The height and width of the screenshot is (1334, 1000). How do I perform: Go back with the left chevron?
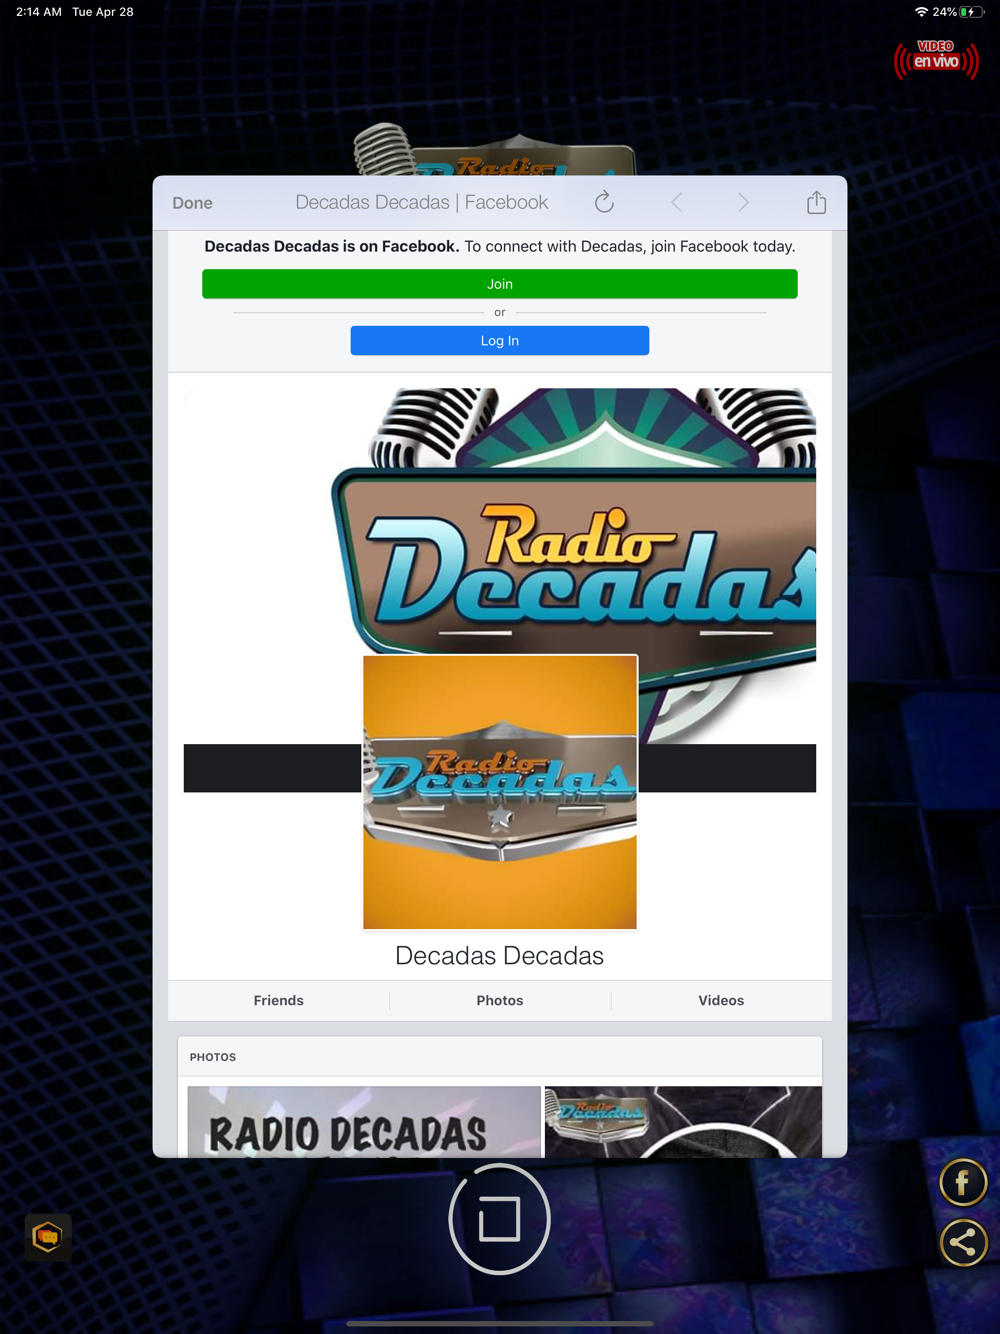click(677, 203)
